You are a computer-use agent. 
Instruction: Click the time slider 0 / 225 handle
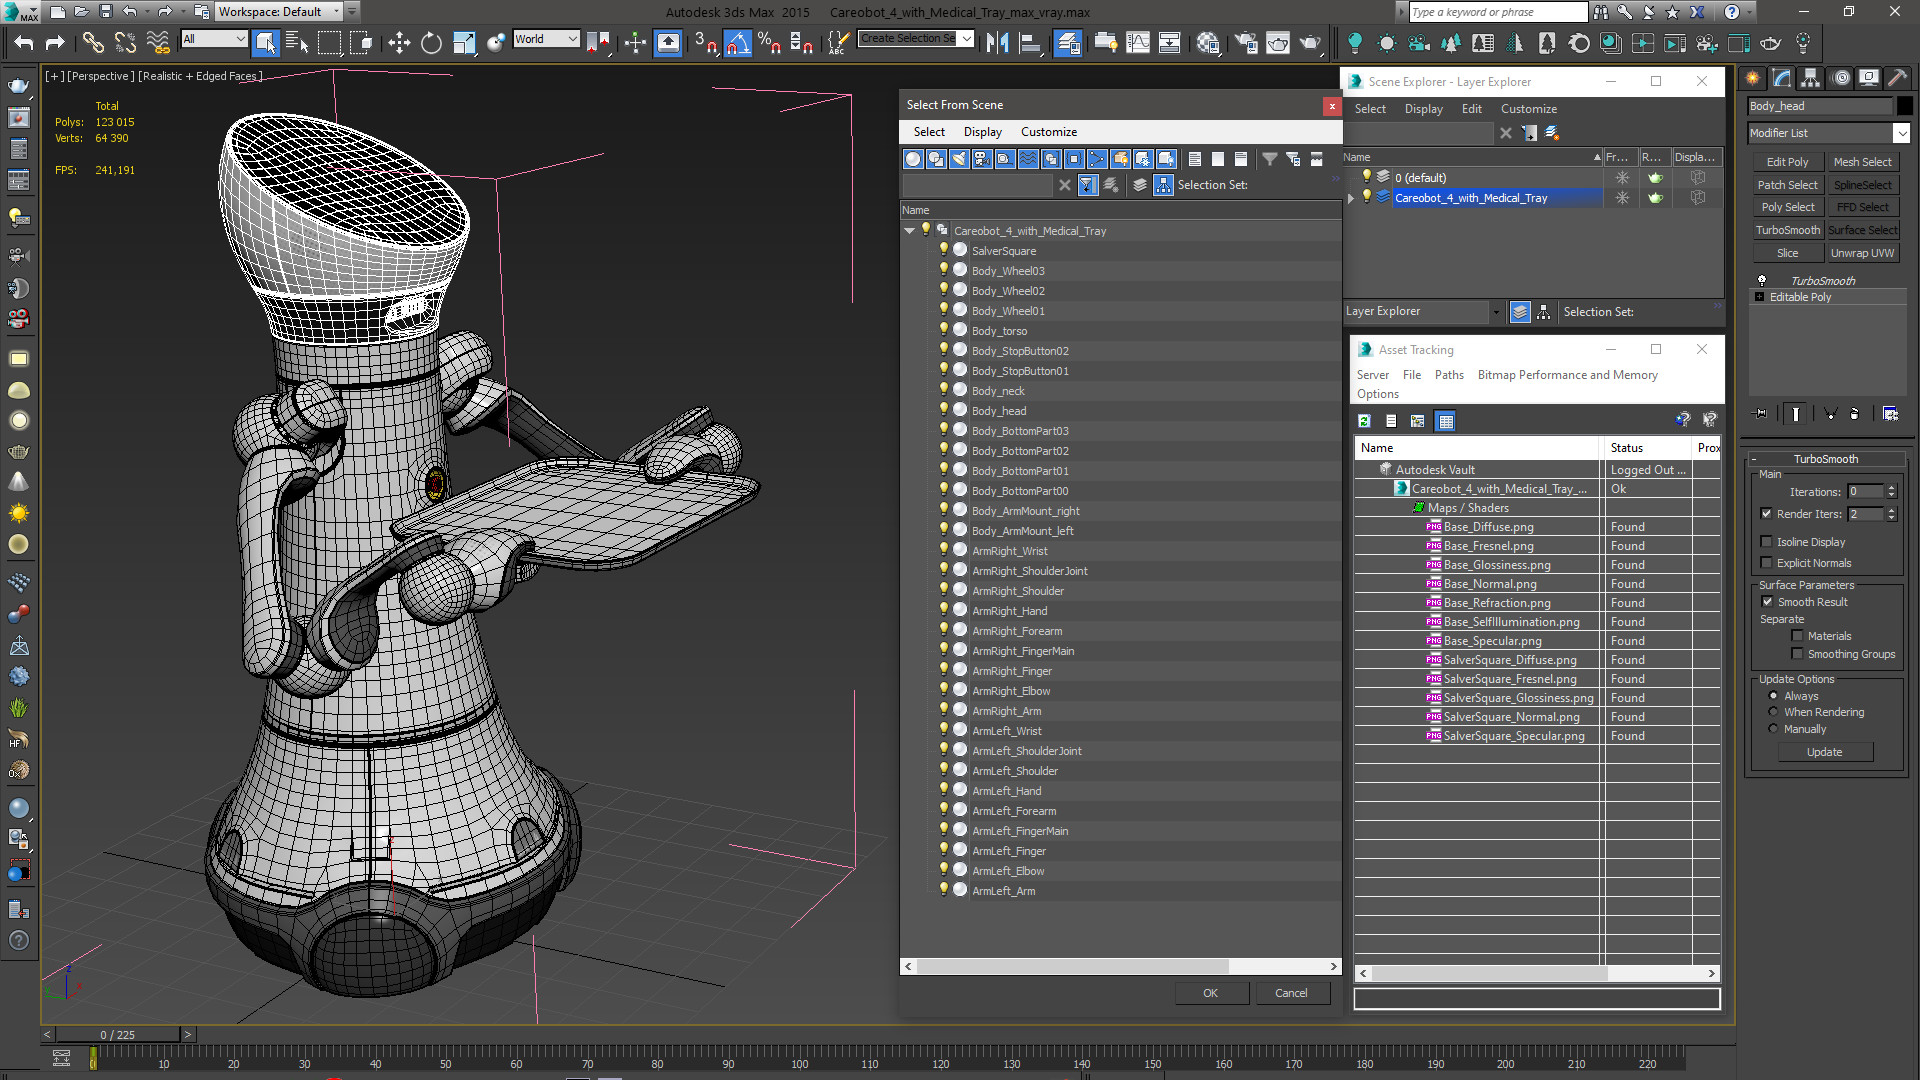(117, 1035)
